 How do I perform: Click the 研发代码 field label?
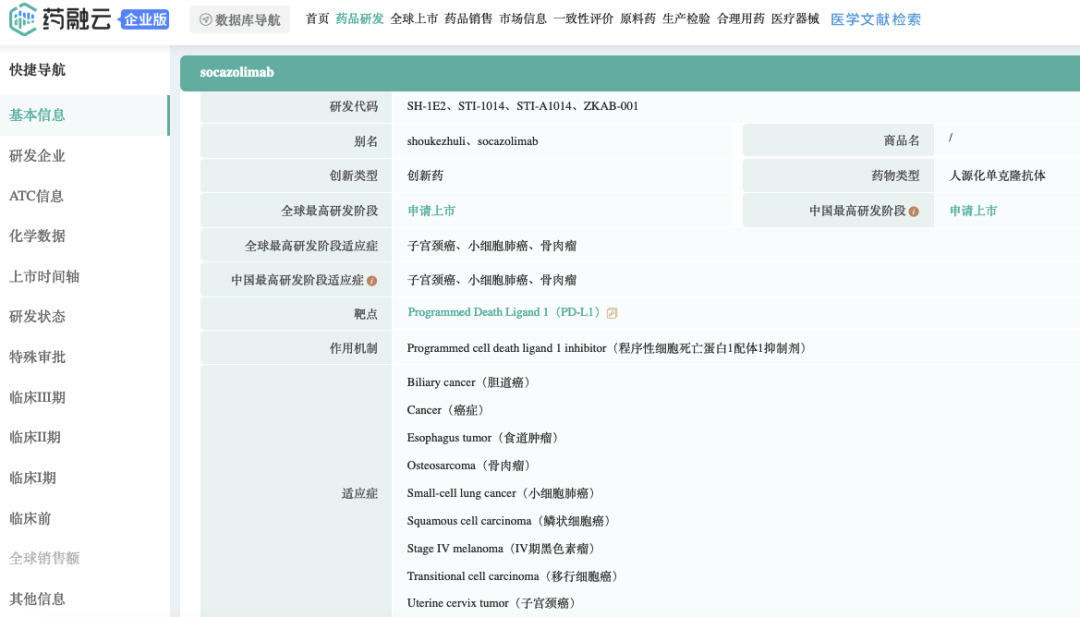[x=353, y=106]
